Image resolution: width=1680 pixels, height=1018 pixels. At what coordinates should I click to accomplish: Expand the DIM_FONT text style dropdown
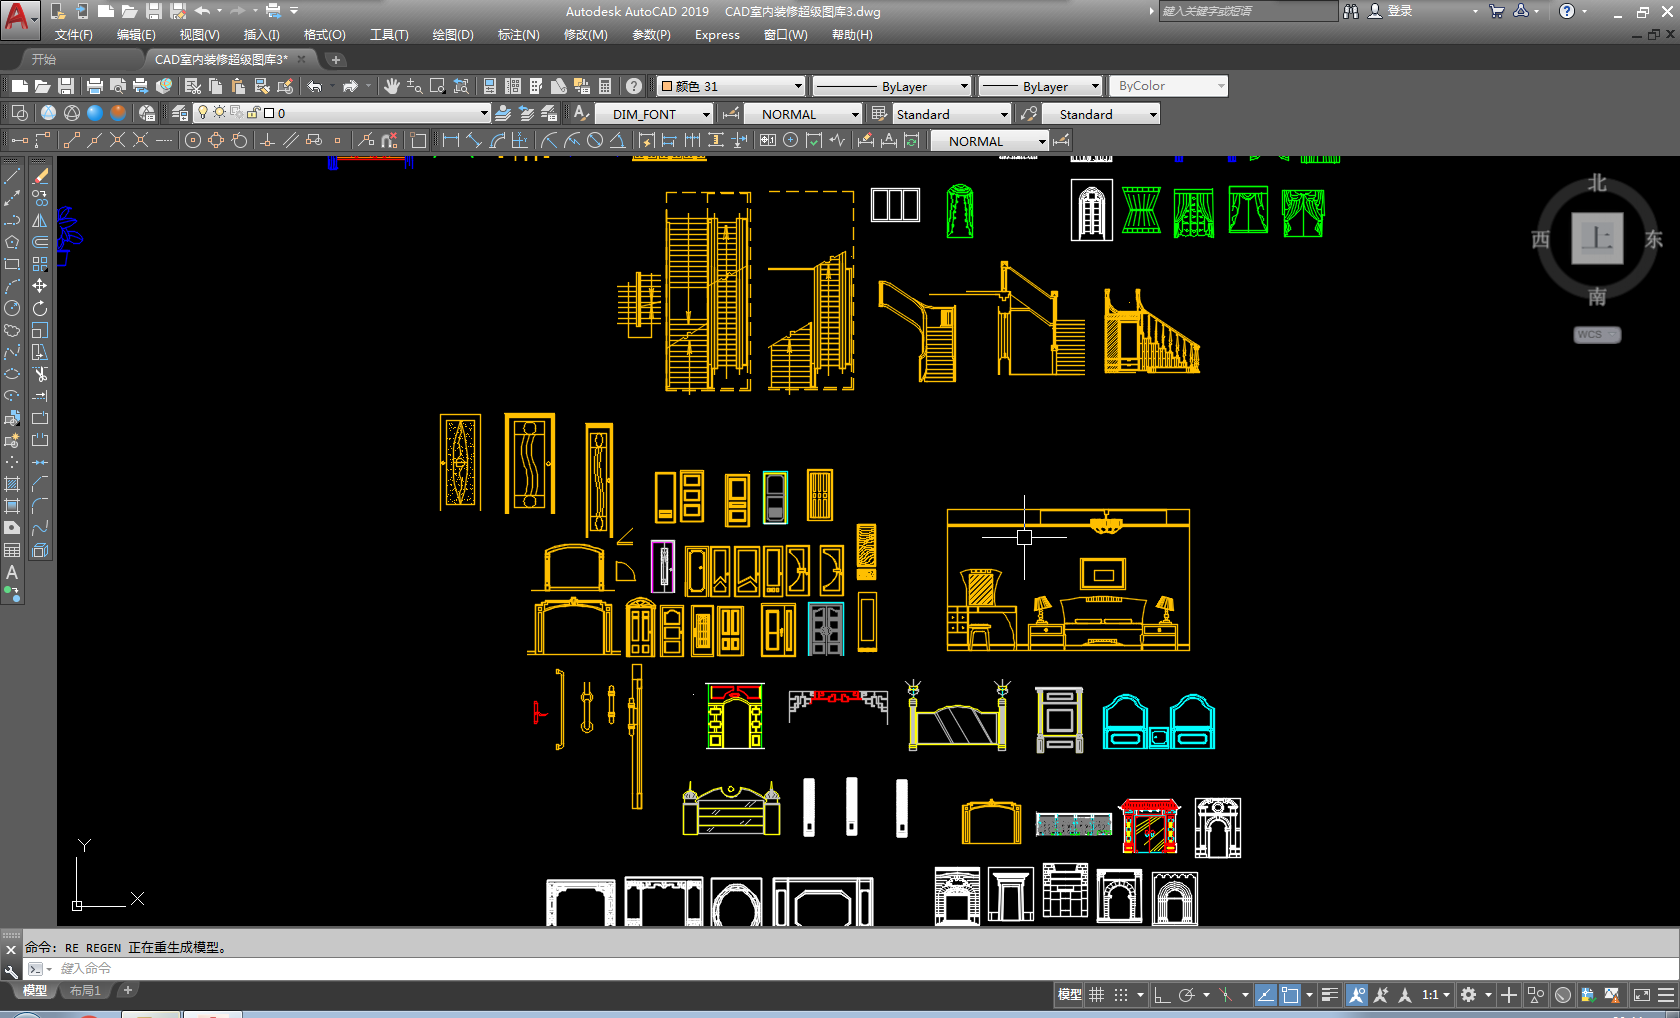(x=705, y=114)
